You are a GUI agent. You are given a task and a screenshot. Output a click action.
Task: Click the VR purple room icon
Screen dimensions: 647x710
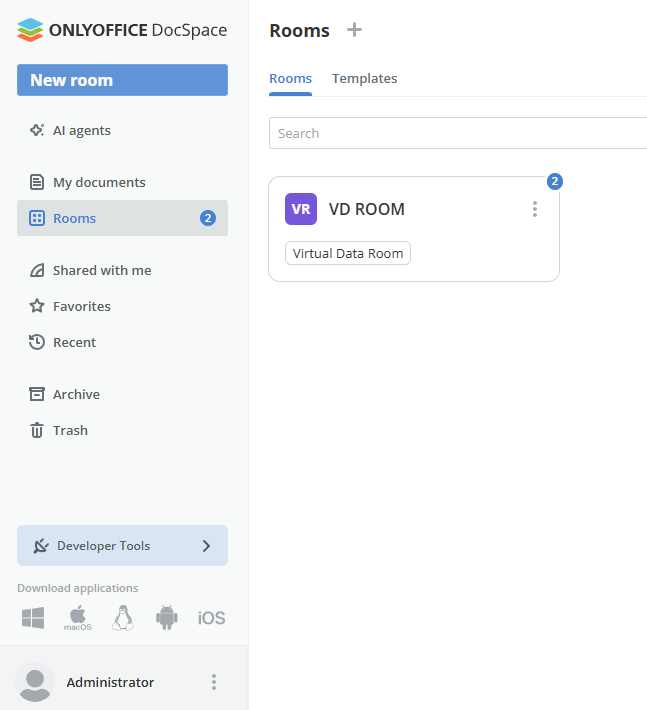click(x=301, y=209)
